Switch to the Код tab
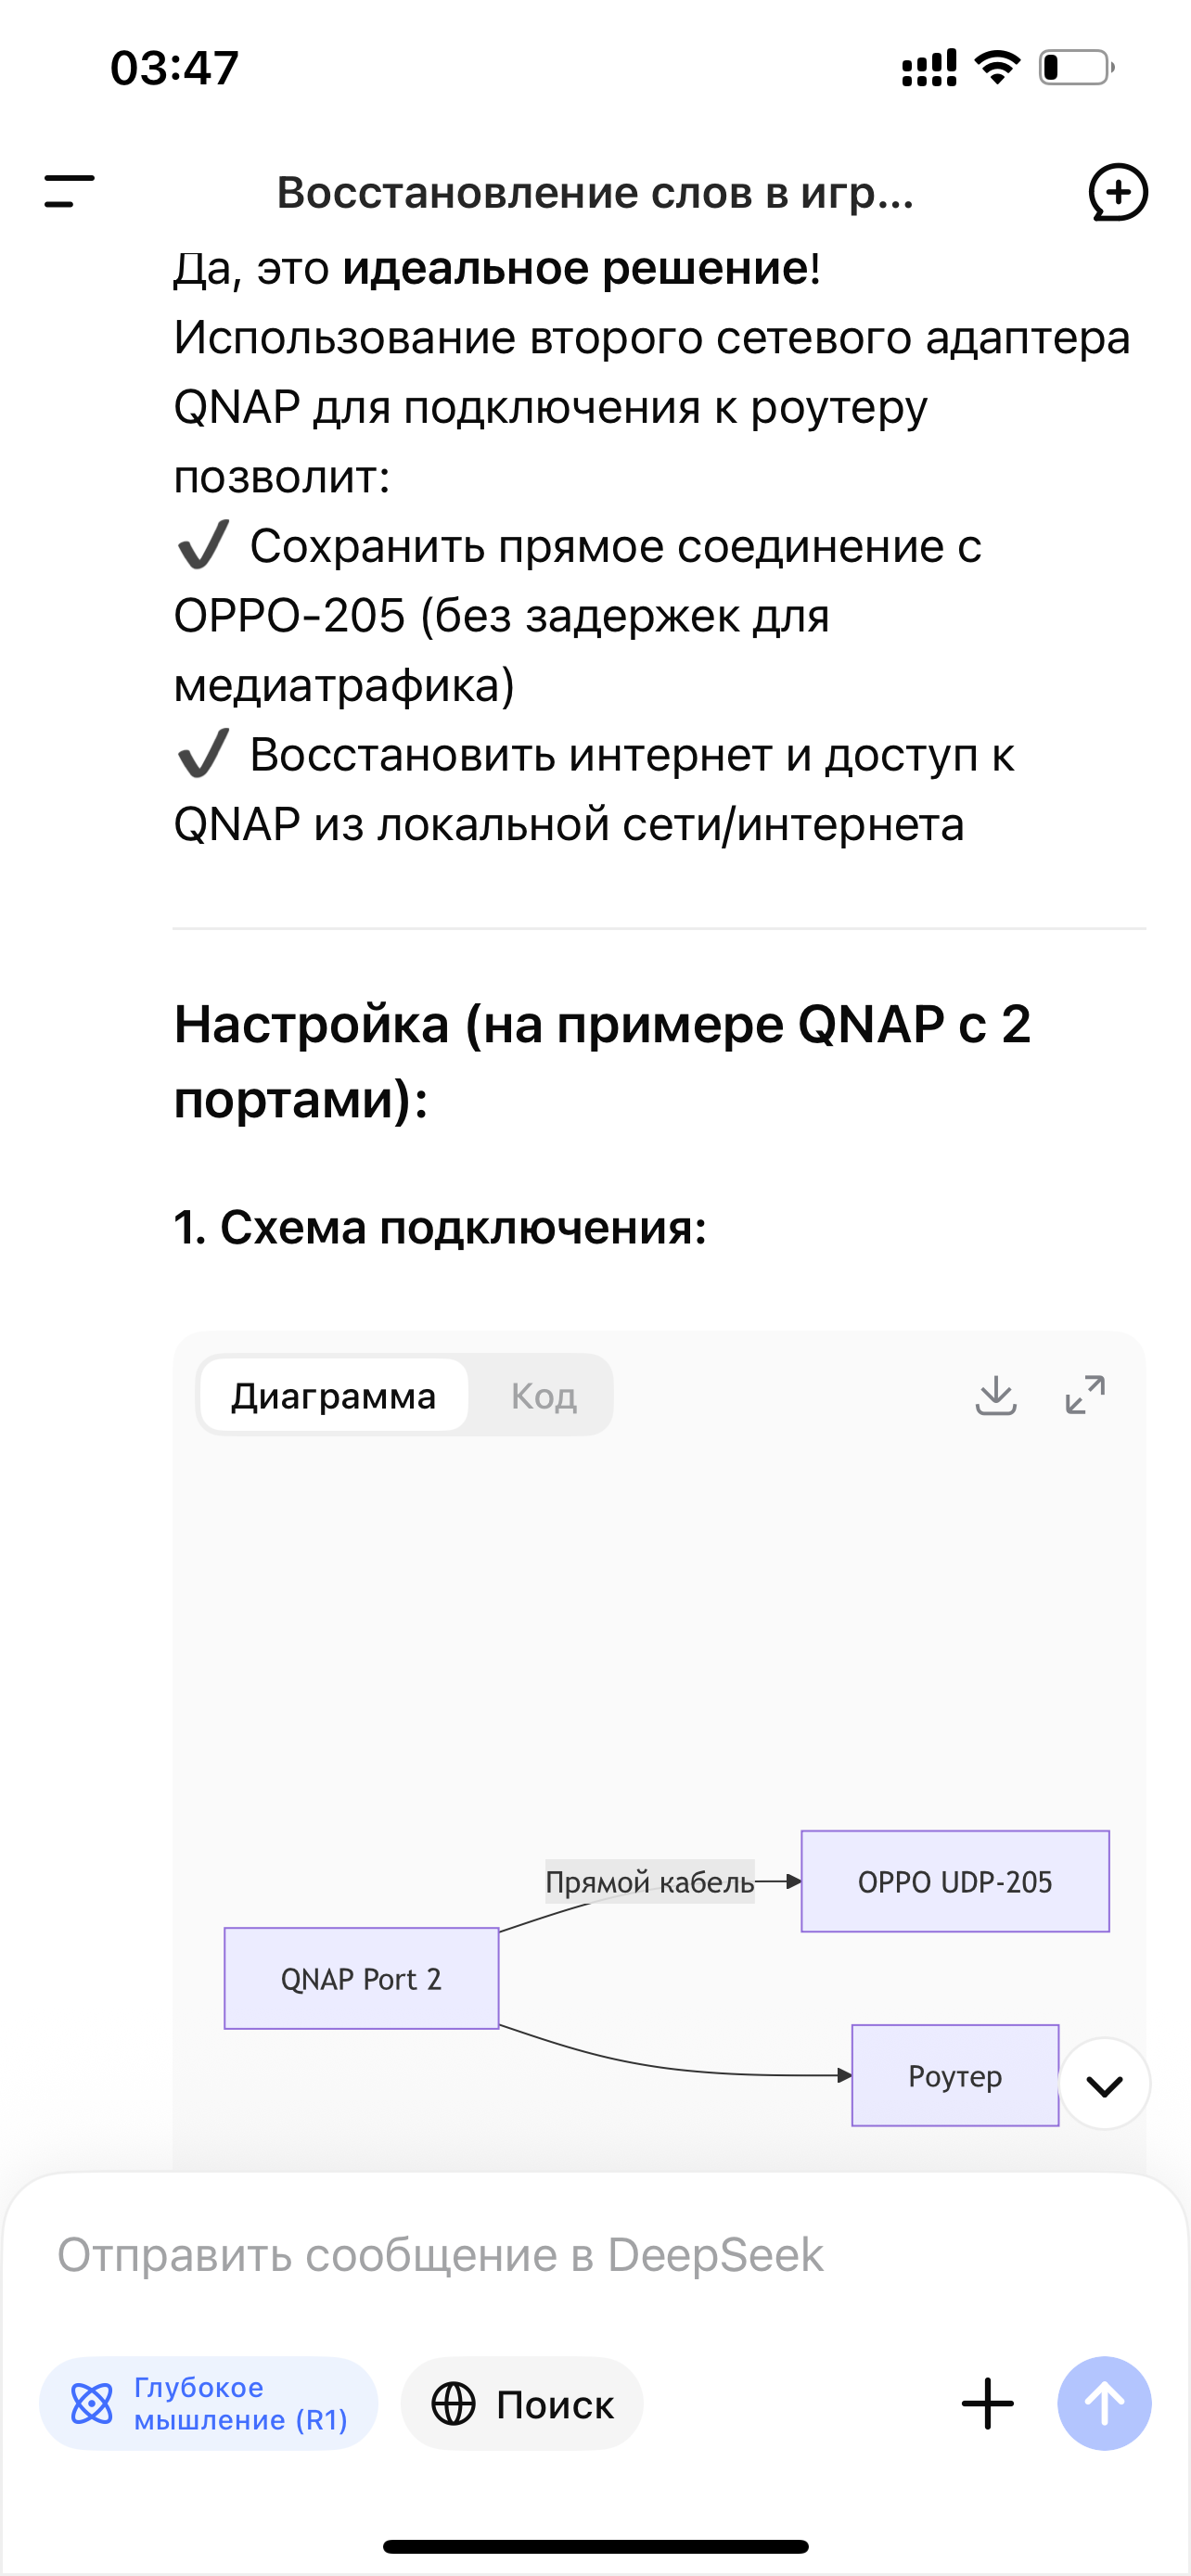 point(543,1395)
